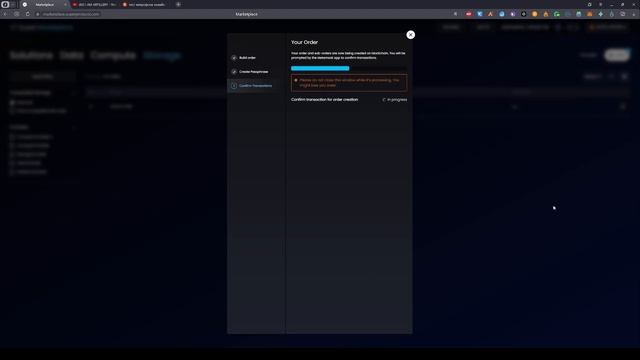Click the search icon in the browser toolbar
The width and height of the screenshot is (640, 360).
pyautogui.click(x=456, y=14)
